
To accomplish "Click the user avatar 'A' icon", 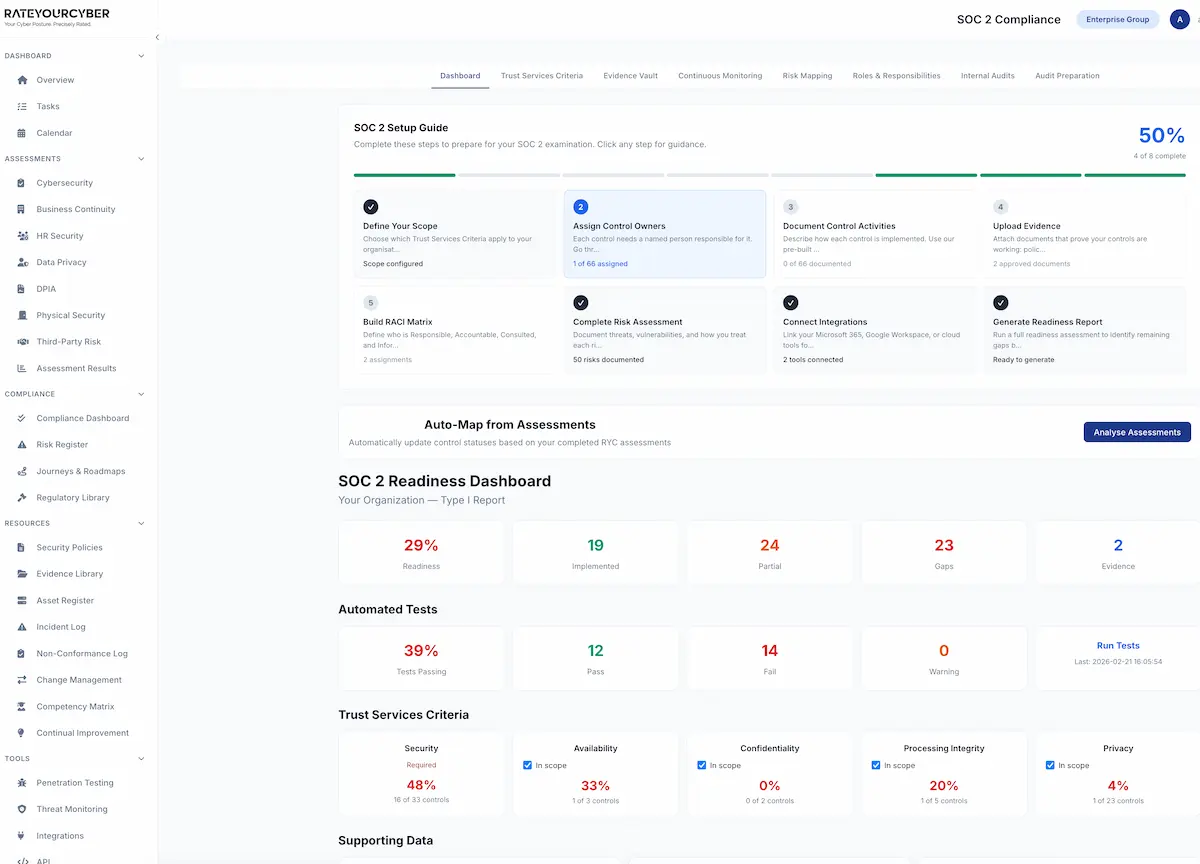I will [1180, 20].
